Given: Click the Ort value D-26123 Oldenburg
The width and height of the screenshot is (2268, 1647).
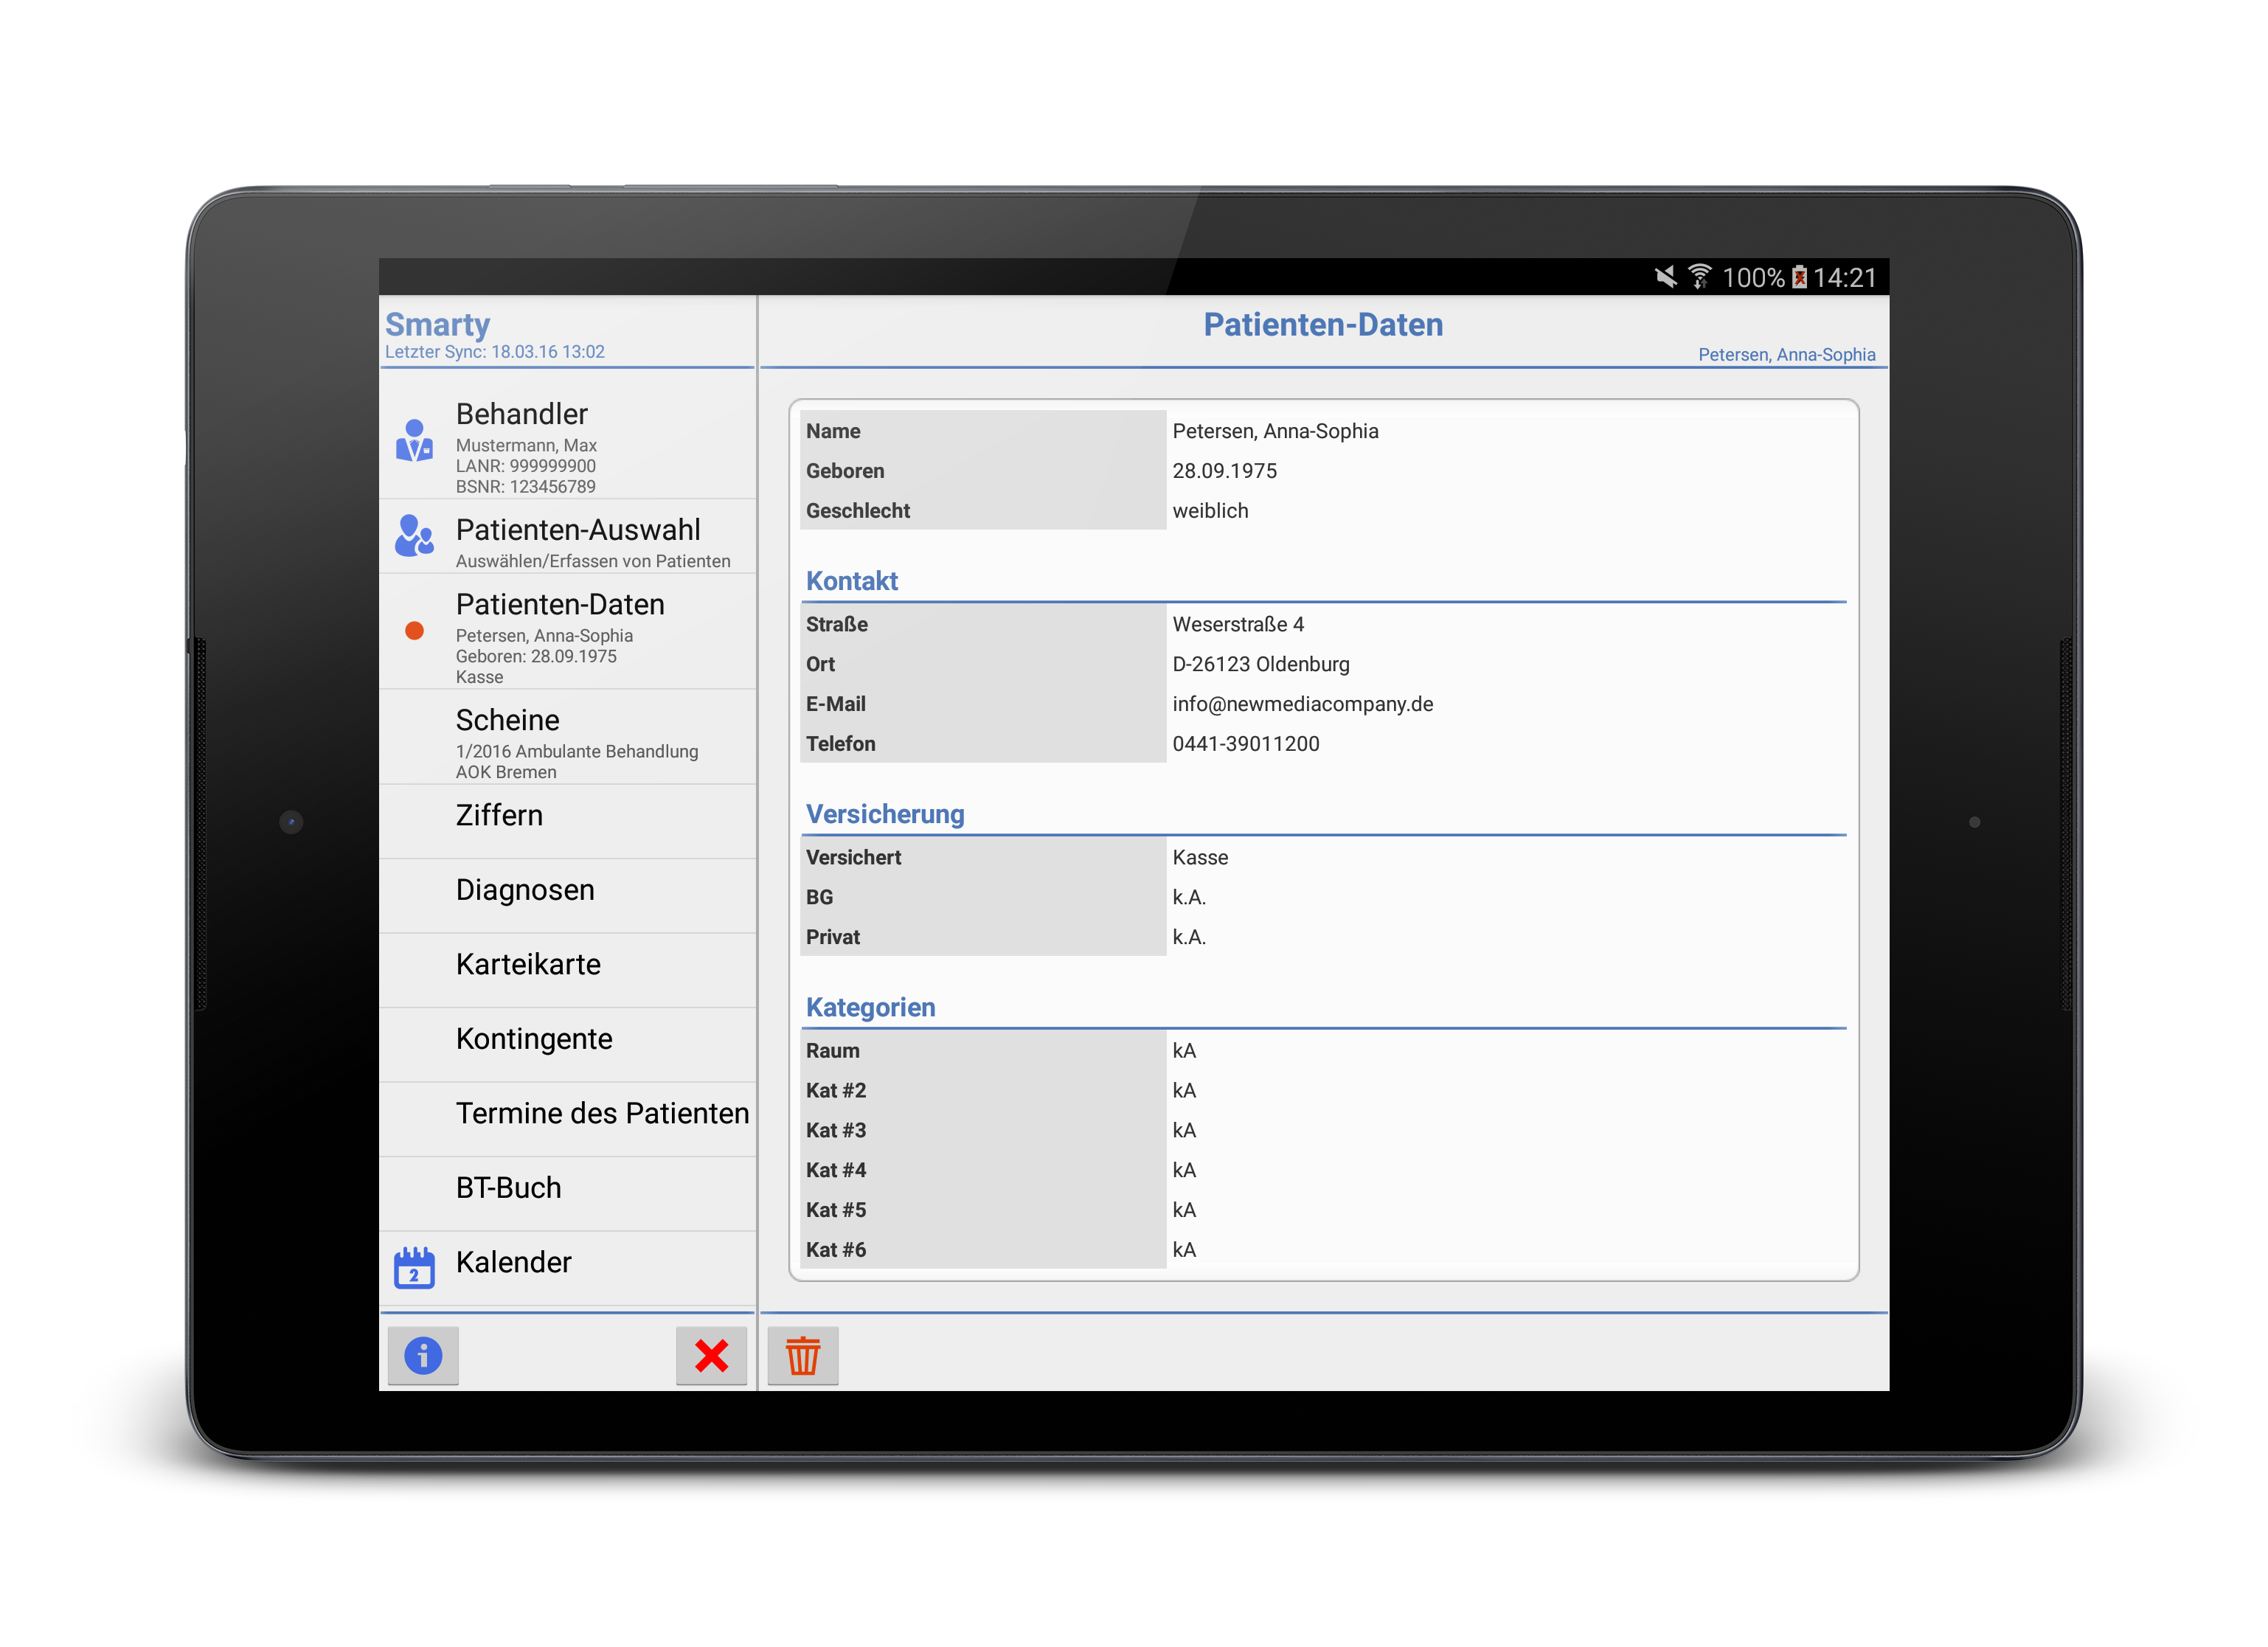Looking at the screenshot, I should [1261, 664].
